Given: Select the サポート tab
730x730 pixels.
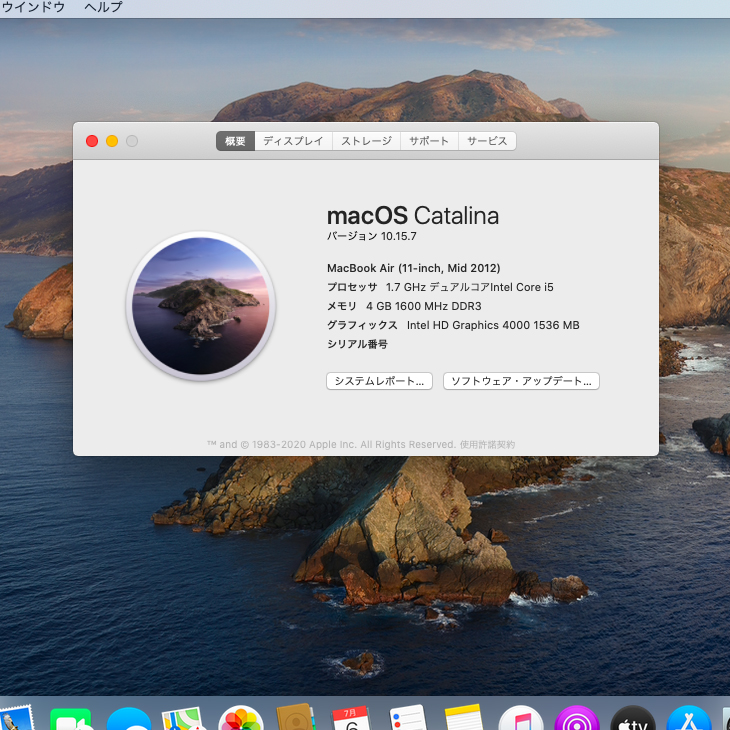Looking at the screenshot, I should tap(429, 141).
